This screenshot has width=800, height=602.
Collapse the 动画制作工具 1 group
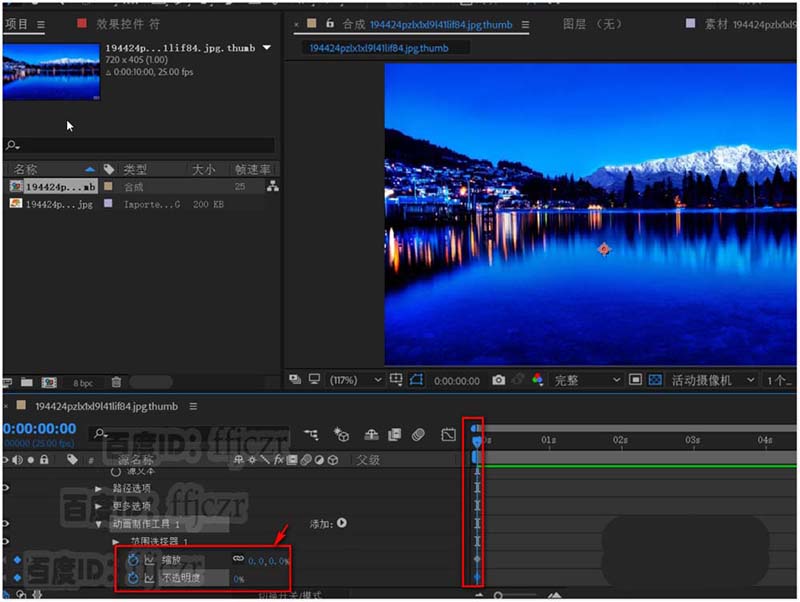click(98, 524)
